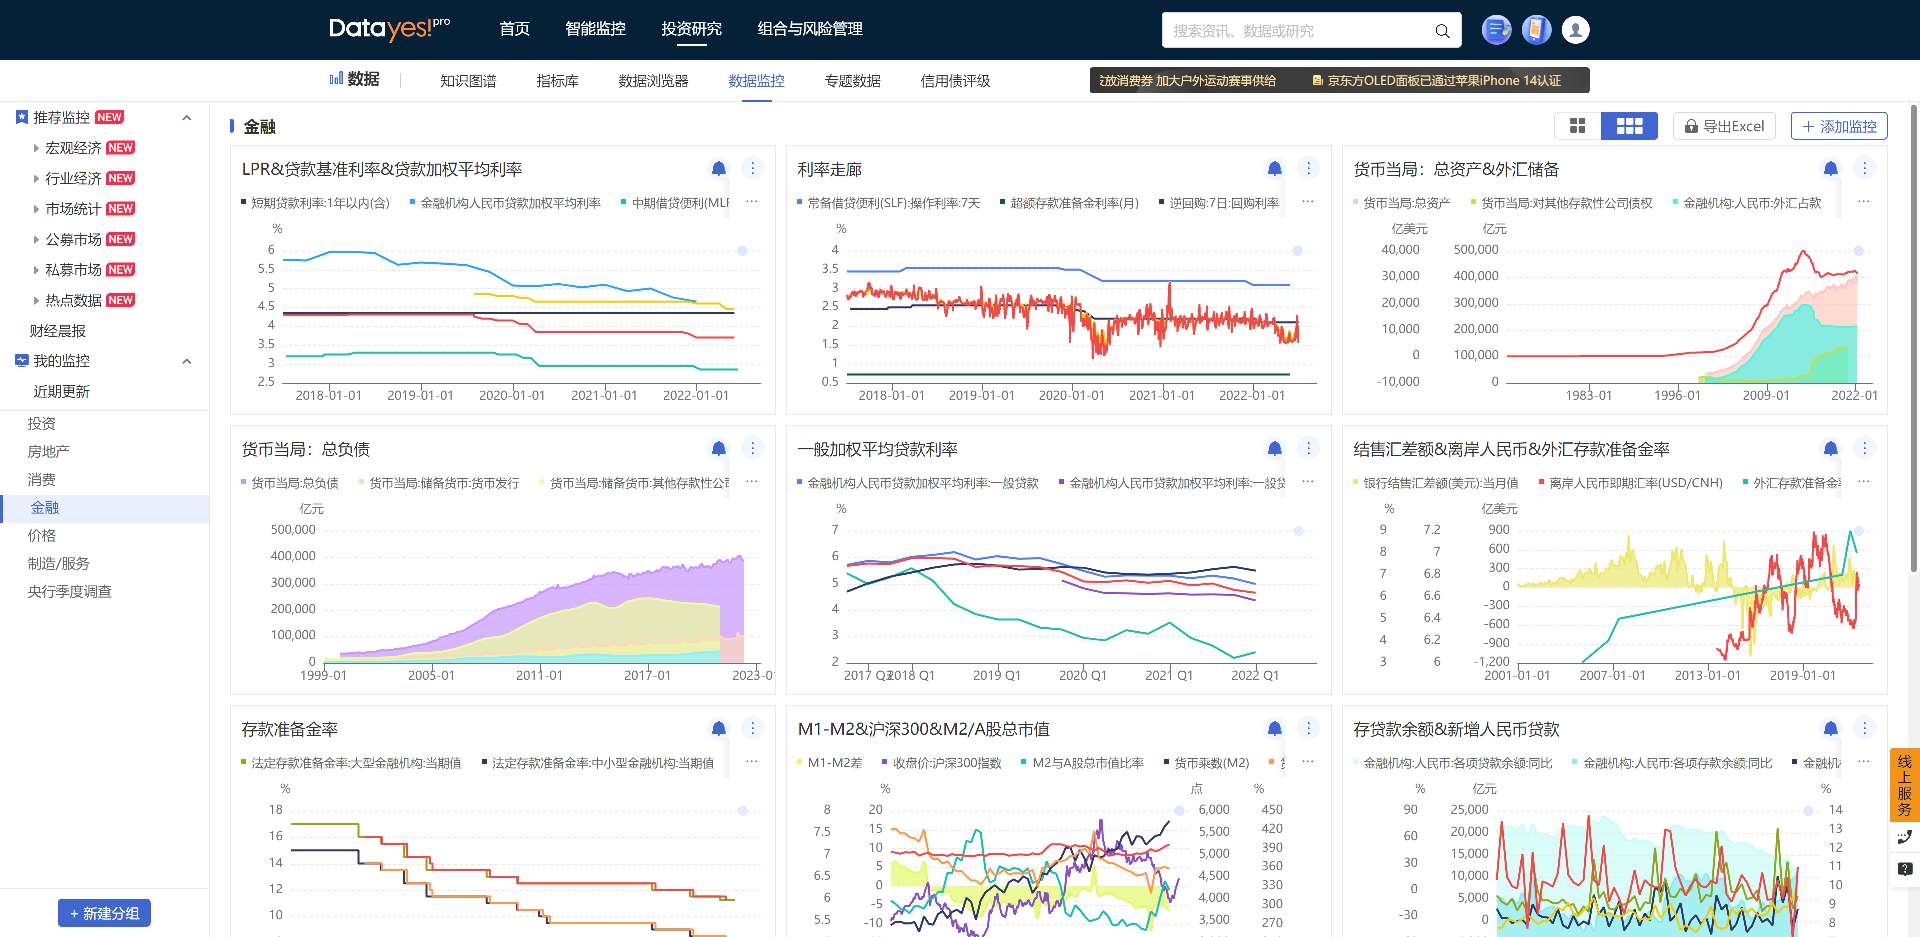1920x937 pixels.
Task: Focus the 搜索资讯、数据或研究 search field
Action: pyautogui.click(x=1311, y=30)
